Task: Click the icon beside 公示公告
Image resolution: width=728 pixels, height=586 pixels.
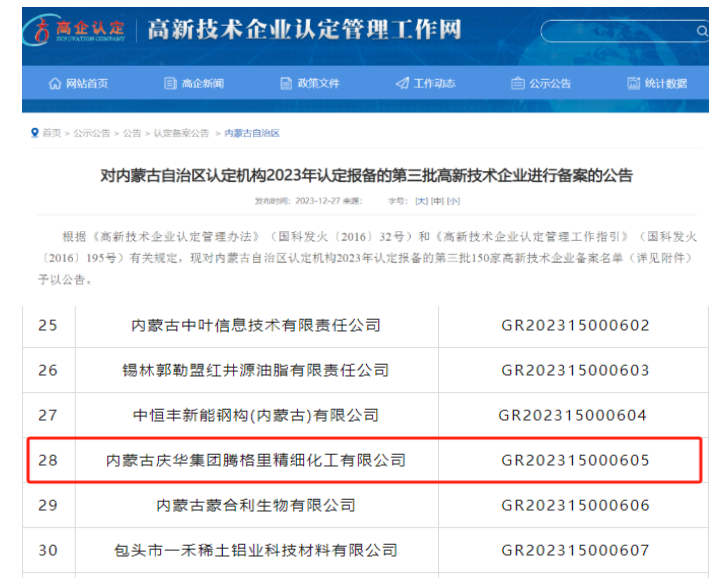Action: pos(517,84)
